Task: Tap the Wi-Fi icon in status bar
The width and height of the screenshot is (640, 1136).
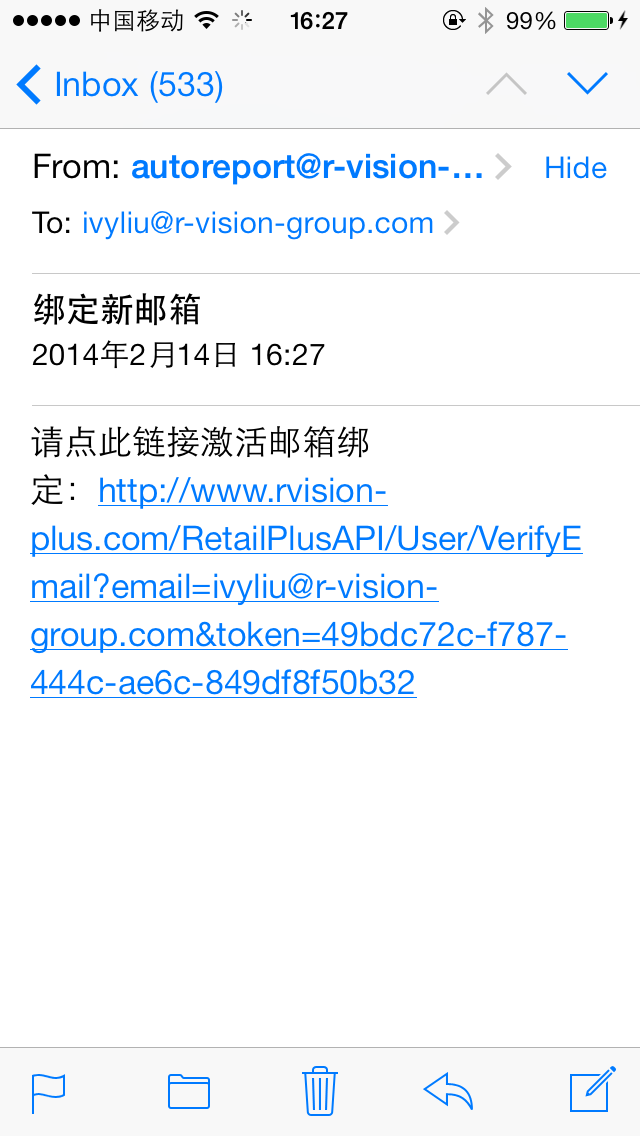Action: click(x=207, y=21)
